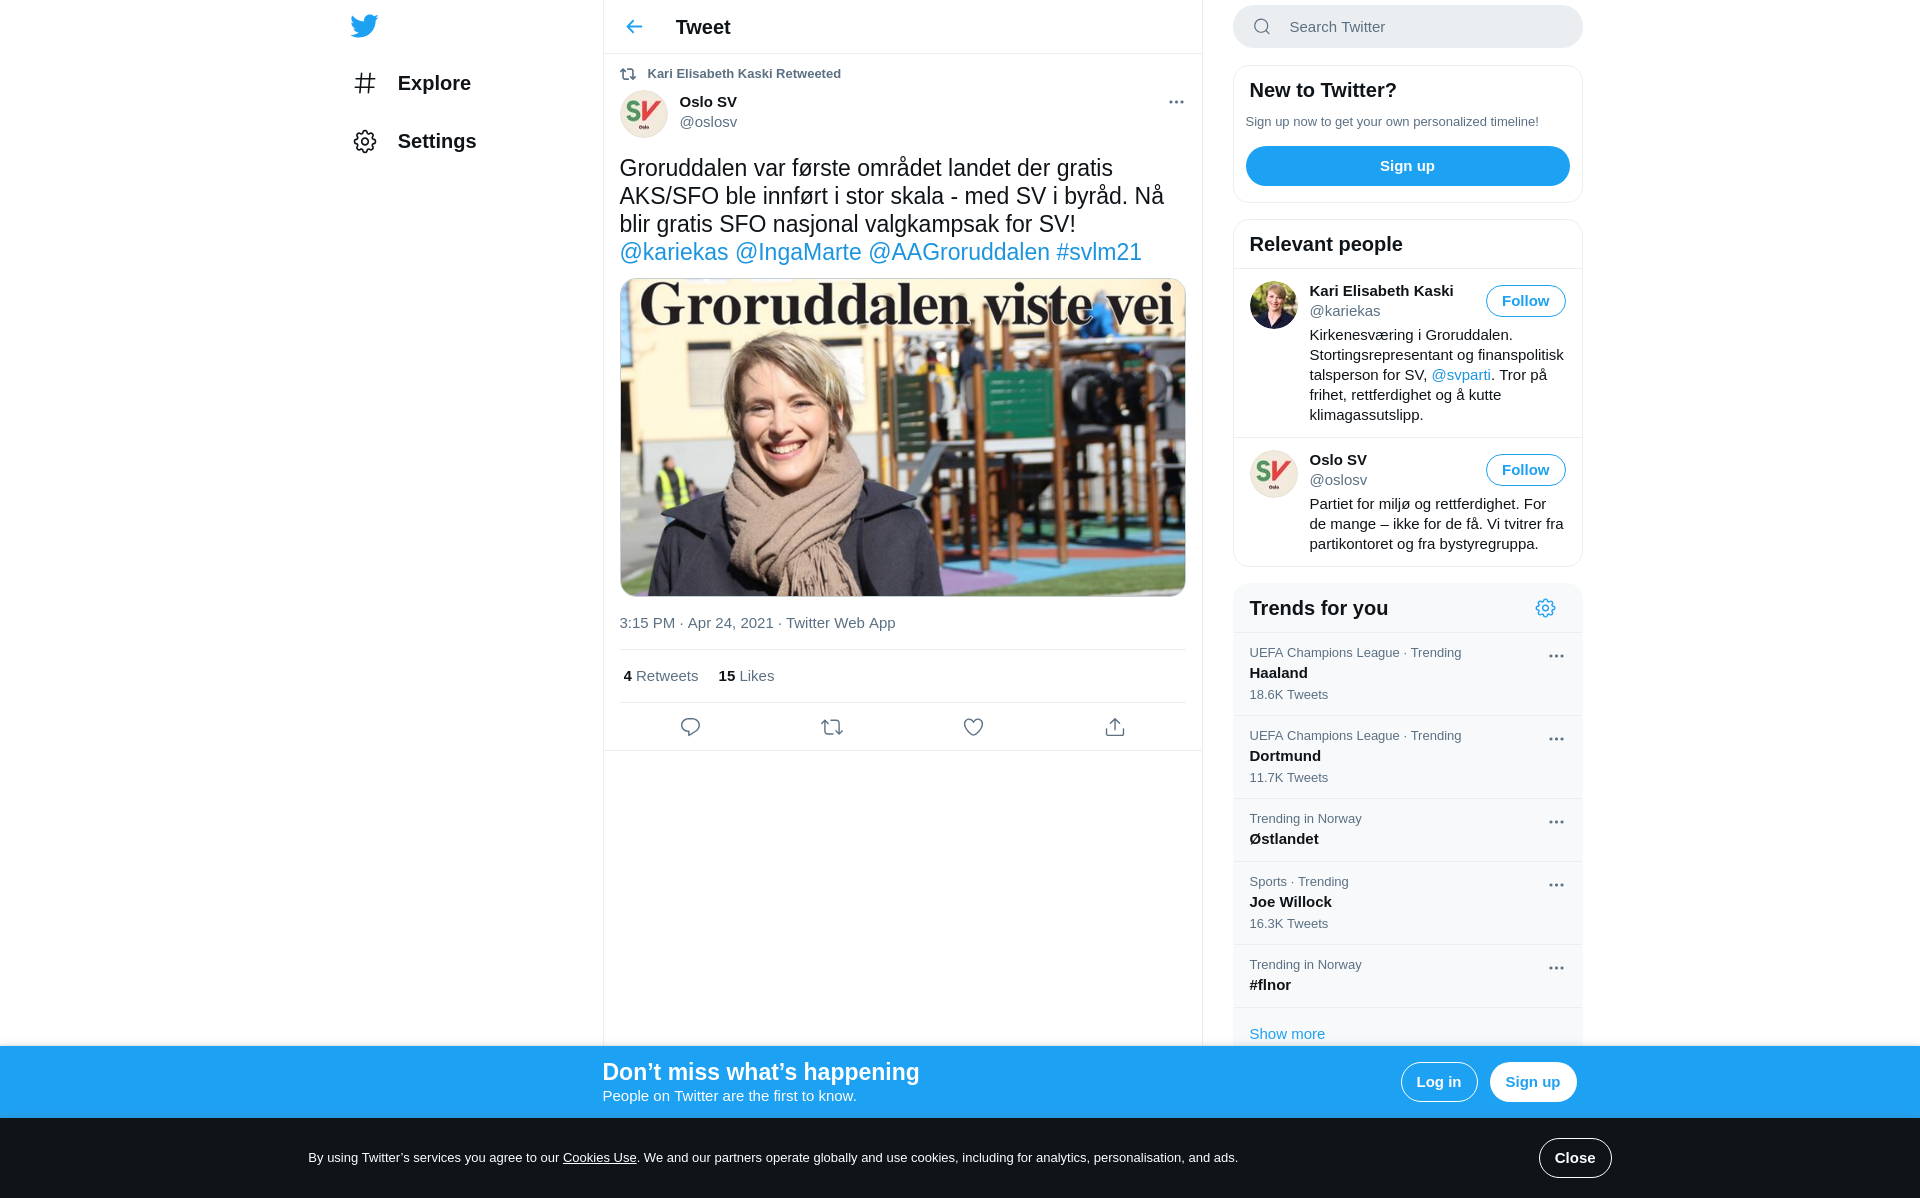Open the Groruddalen viste vei image
Viewport: 1920px width, 1198px height.
(x=903, y=437)
